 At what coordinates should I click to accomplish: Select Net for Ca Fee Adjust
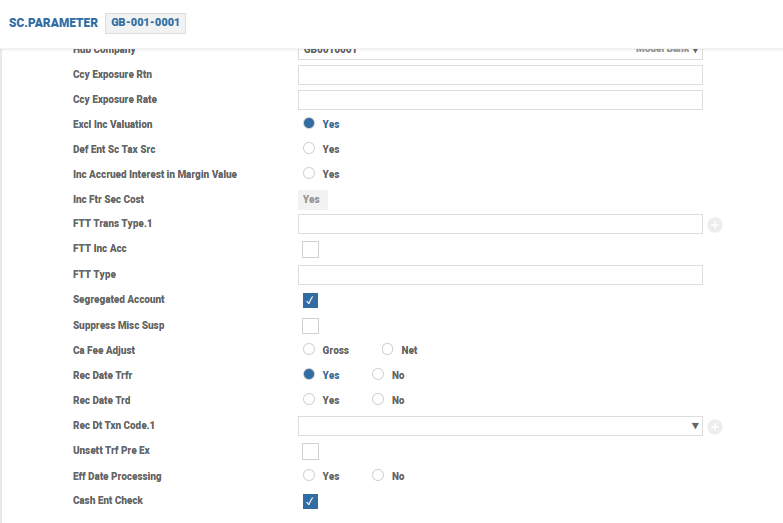(387, 350)
